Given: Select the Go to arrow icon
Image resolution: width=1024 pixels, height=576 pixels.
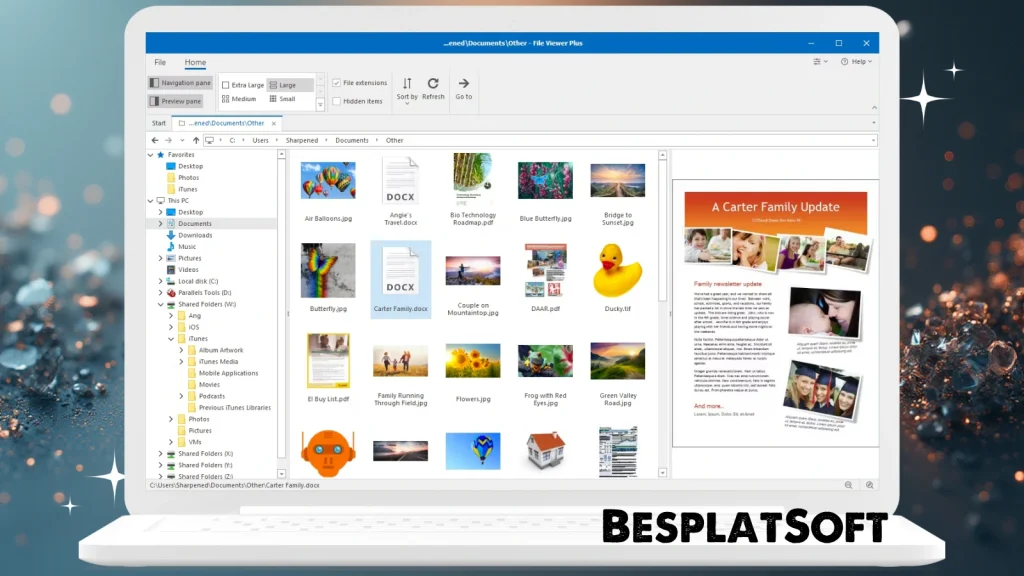Looking at the screenshot, I should click(x=463, y=82).
